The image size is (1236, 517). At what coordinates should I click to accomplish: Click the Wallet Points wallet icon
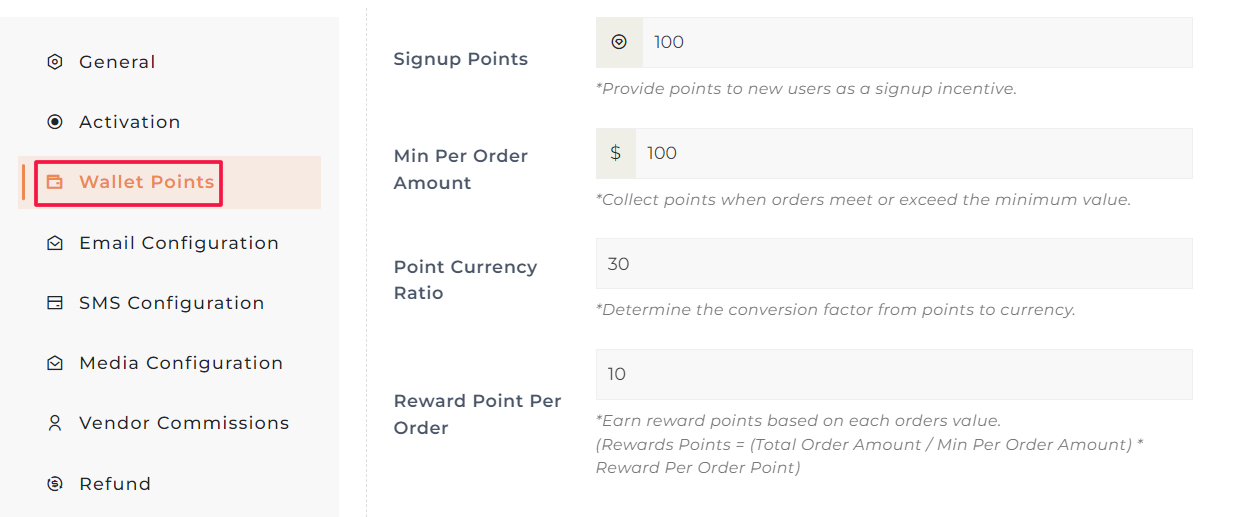[55, 182]
